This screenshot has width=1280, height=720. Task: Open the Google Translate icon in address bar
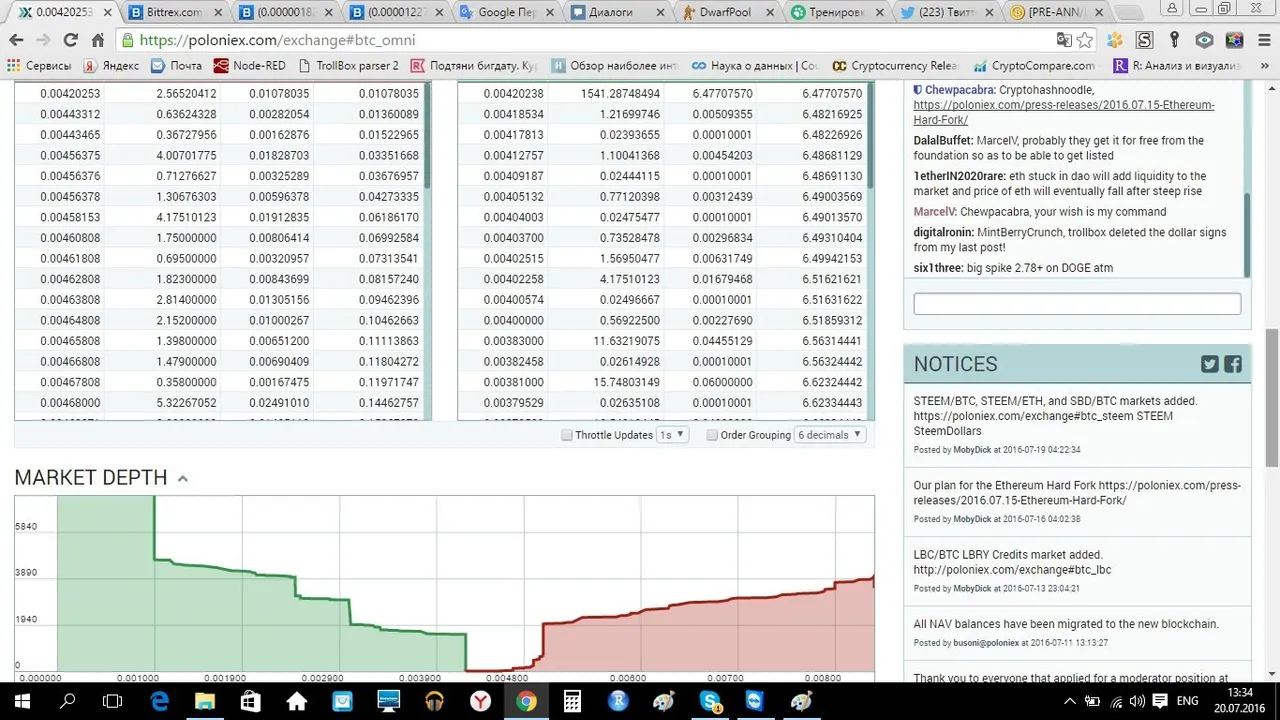[1064, 40]
